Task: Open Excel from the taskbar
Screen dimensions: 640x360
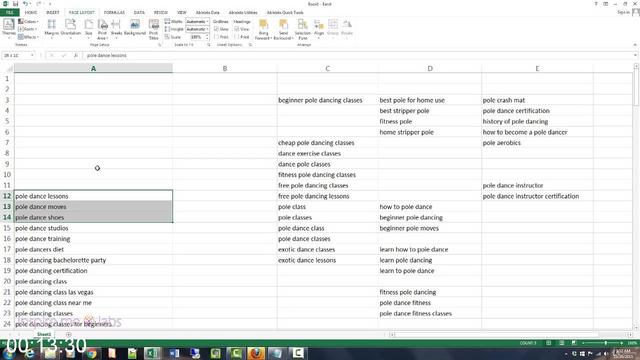Action: click(152, 353)
